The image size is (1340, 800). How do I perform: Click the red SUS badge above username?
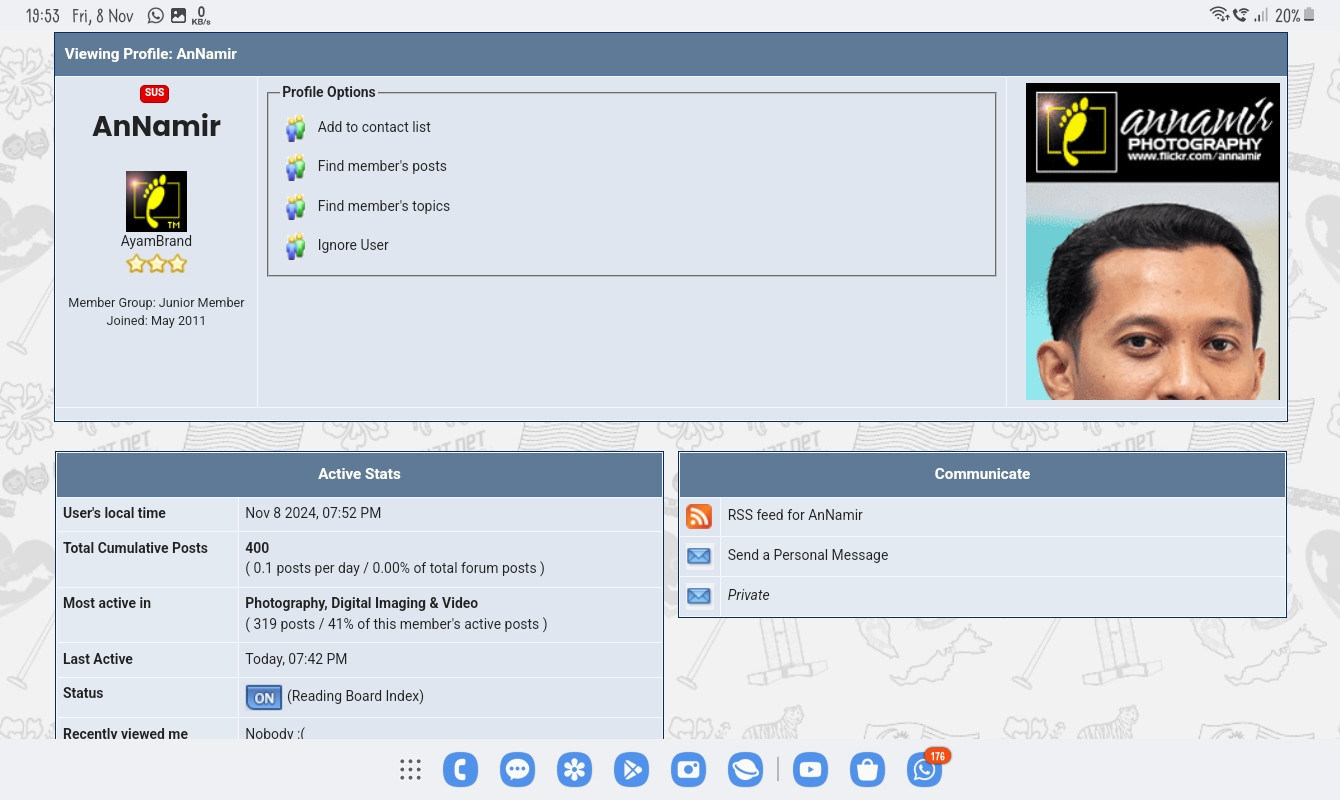coord(154,93)
